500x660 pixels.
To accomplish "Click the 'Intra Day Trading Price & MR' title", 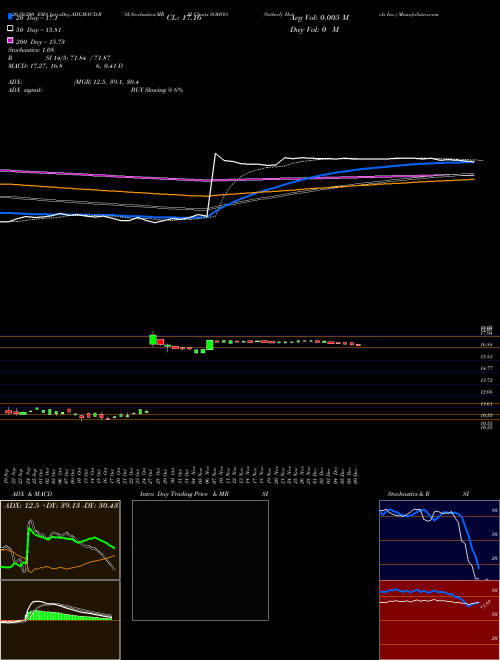I will point(184,494).
